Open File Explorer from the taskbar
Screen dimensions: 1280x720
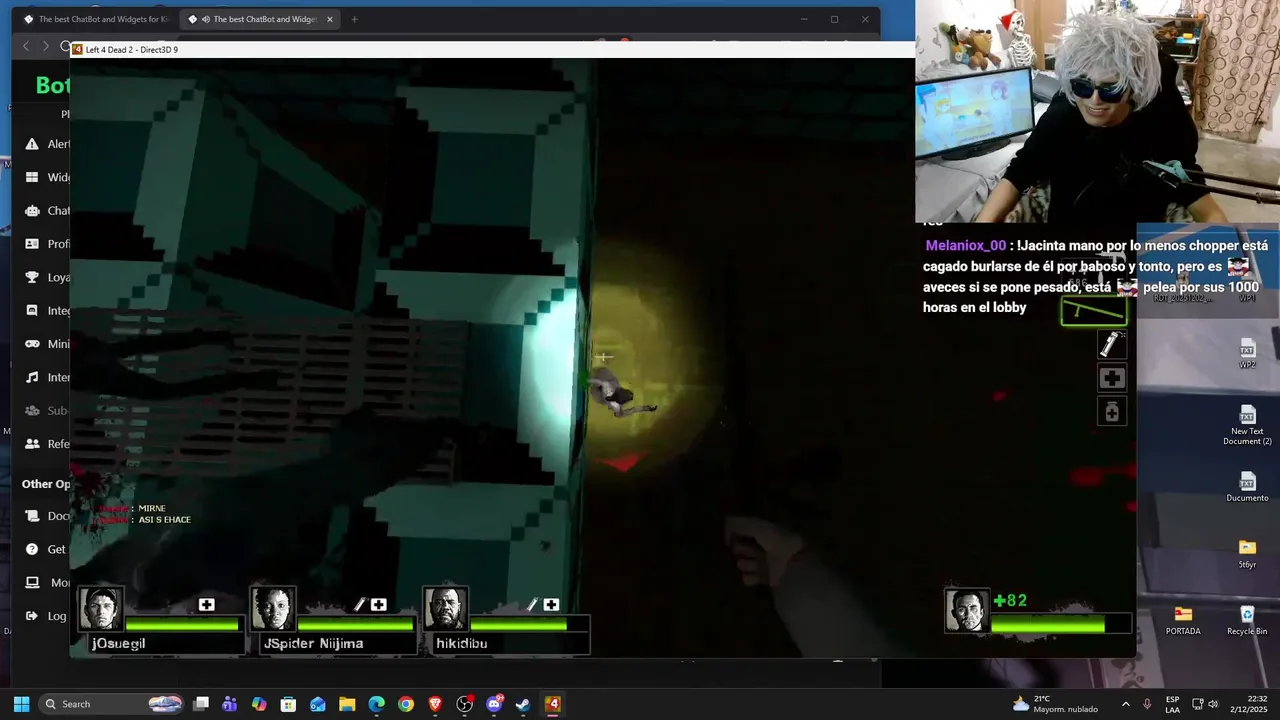coord(347,704)
